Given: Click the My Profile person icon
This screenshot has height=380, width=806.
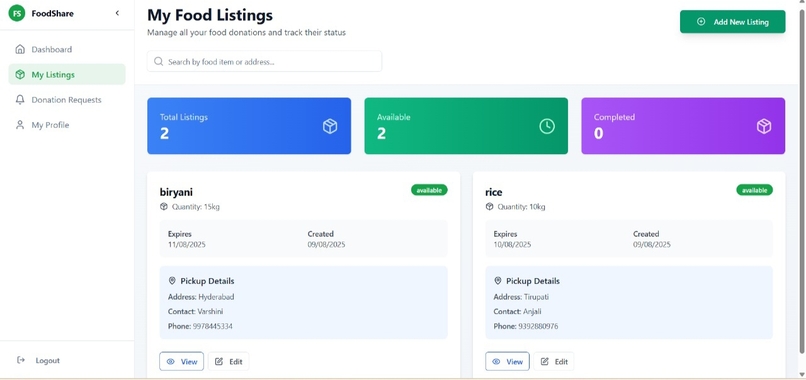Looking at the screenshot, I should 20,125.
